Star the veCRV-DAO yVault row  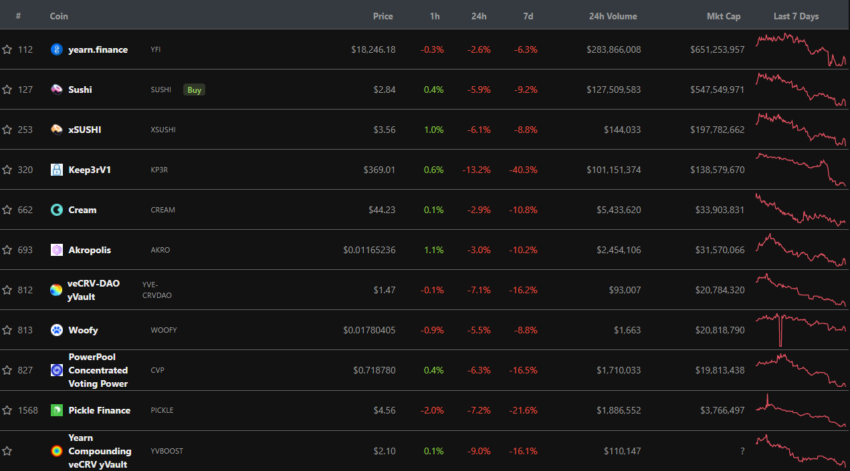(7, 290)
